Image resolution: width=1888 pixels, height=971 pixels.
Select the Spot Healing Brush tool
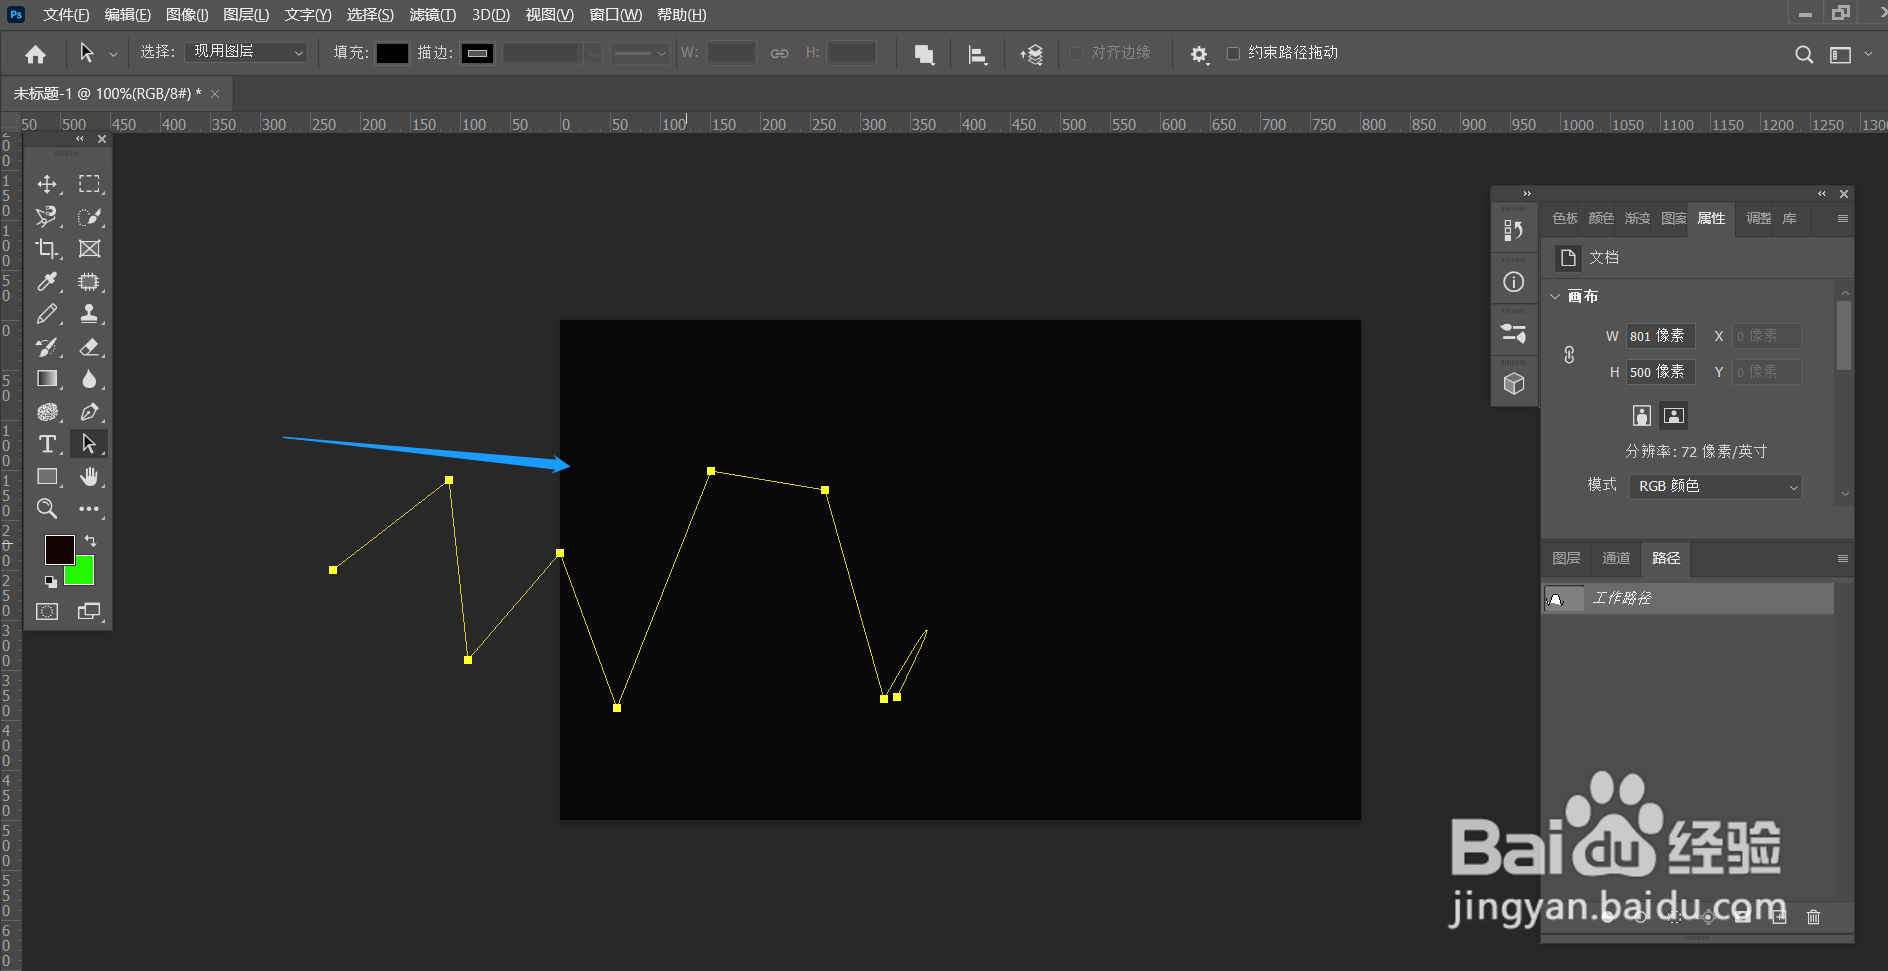tap(90, 282)
